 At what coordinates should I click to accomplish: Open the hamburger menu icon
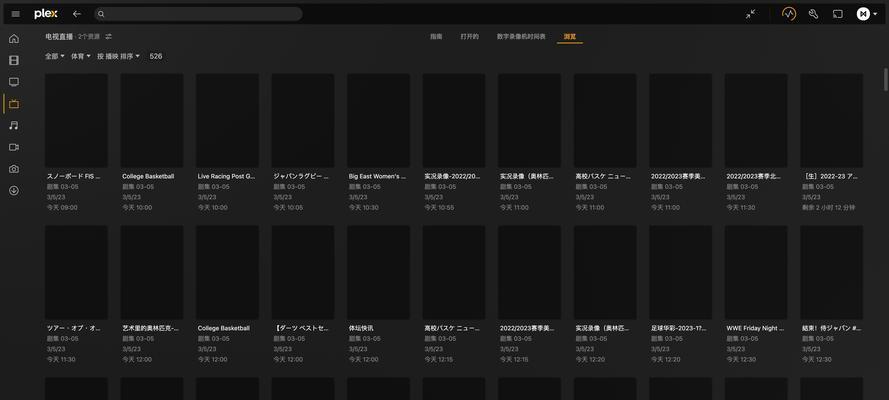tap(16, 14)
